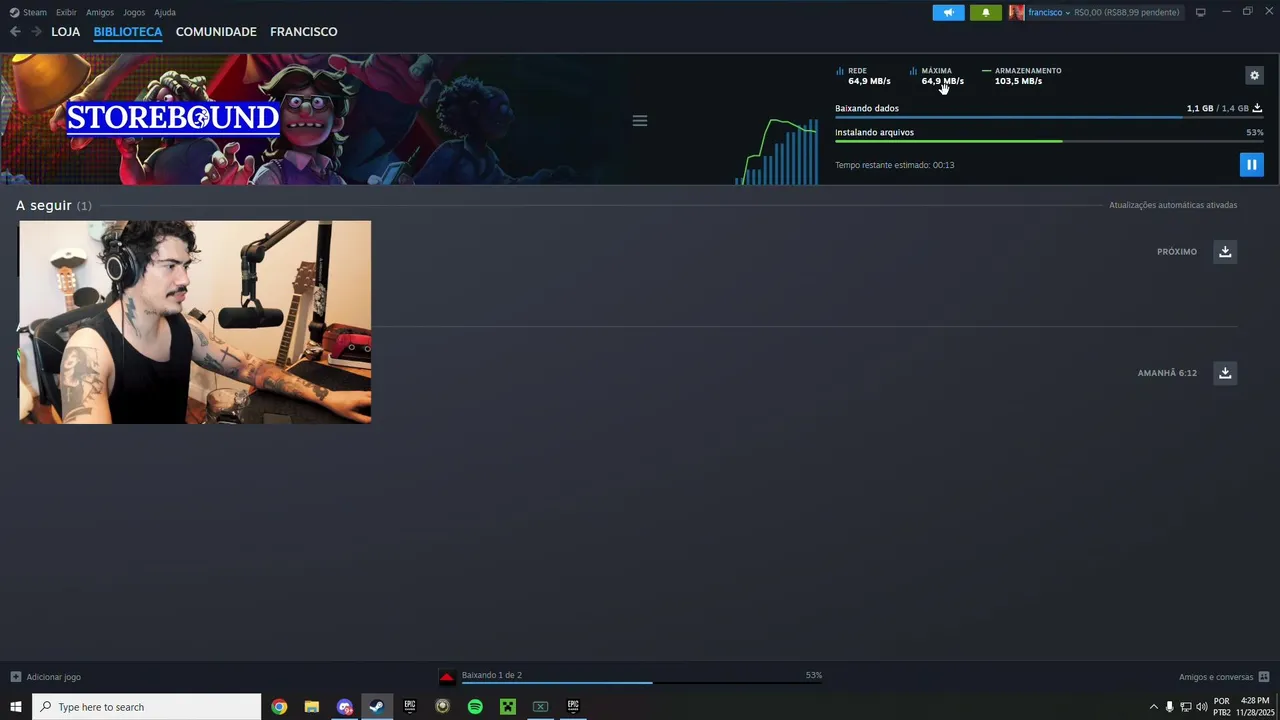The width and height of the screenshot is (1280, 720).
Task: Click 'Tempo restante estimado: 00:13' text
Action: pyautogui.click(x=895, y=165)
